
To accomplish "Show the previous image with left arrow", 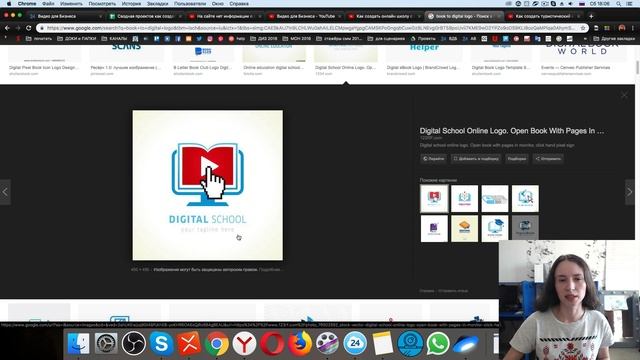I will point(5,192).
